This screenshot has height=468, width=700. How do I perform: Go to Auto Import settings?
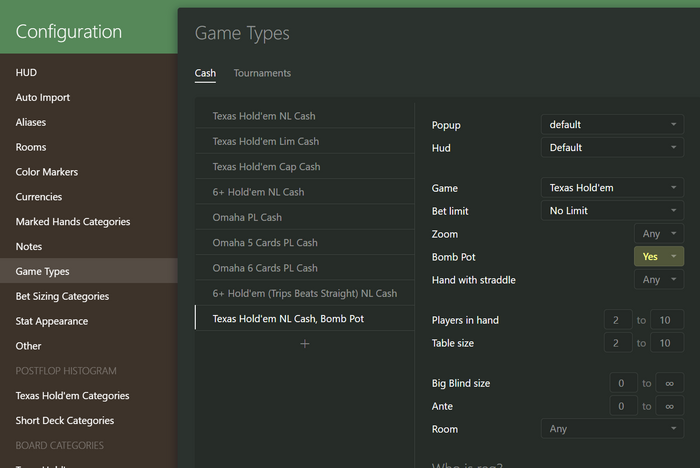pos(43,98)
